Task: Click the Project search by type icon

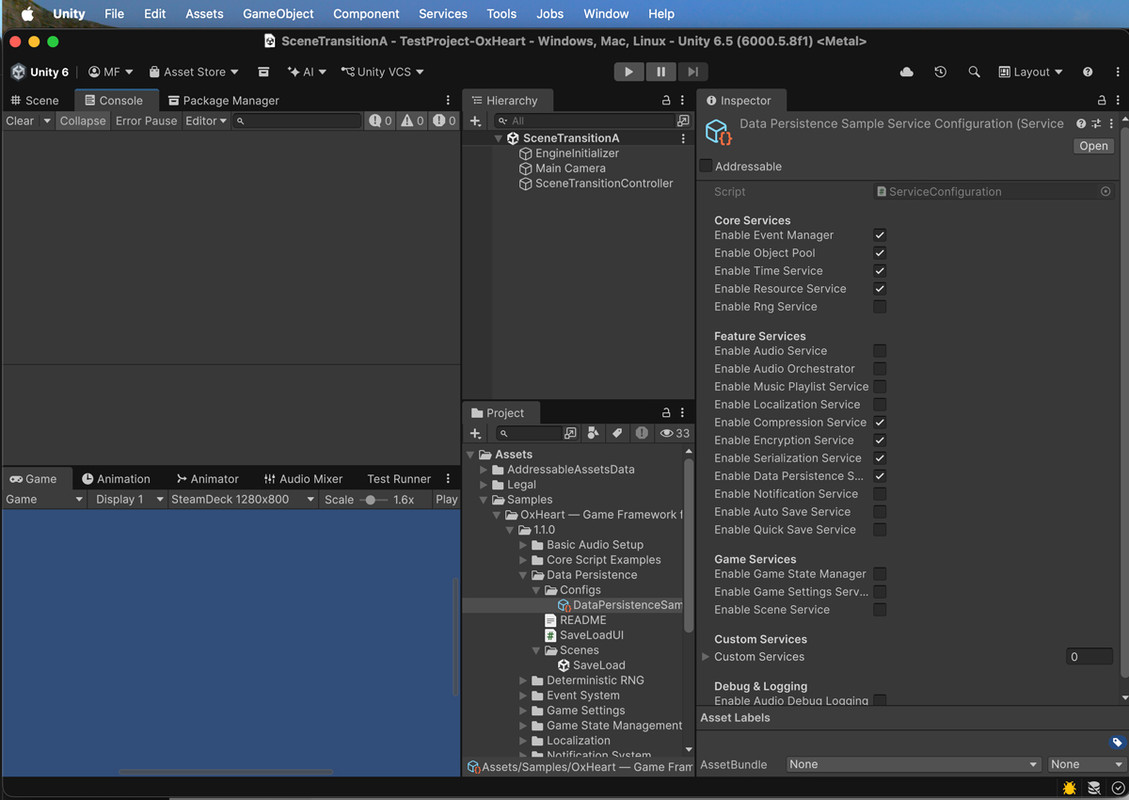Action: (593, 433)
